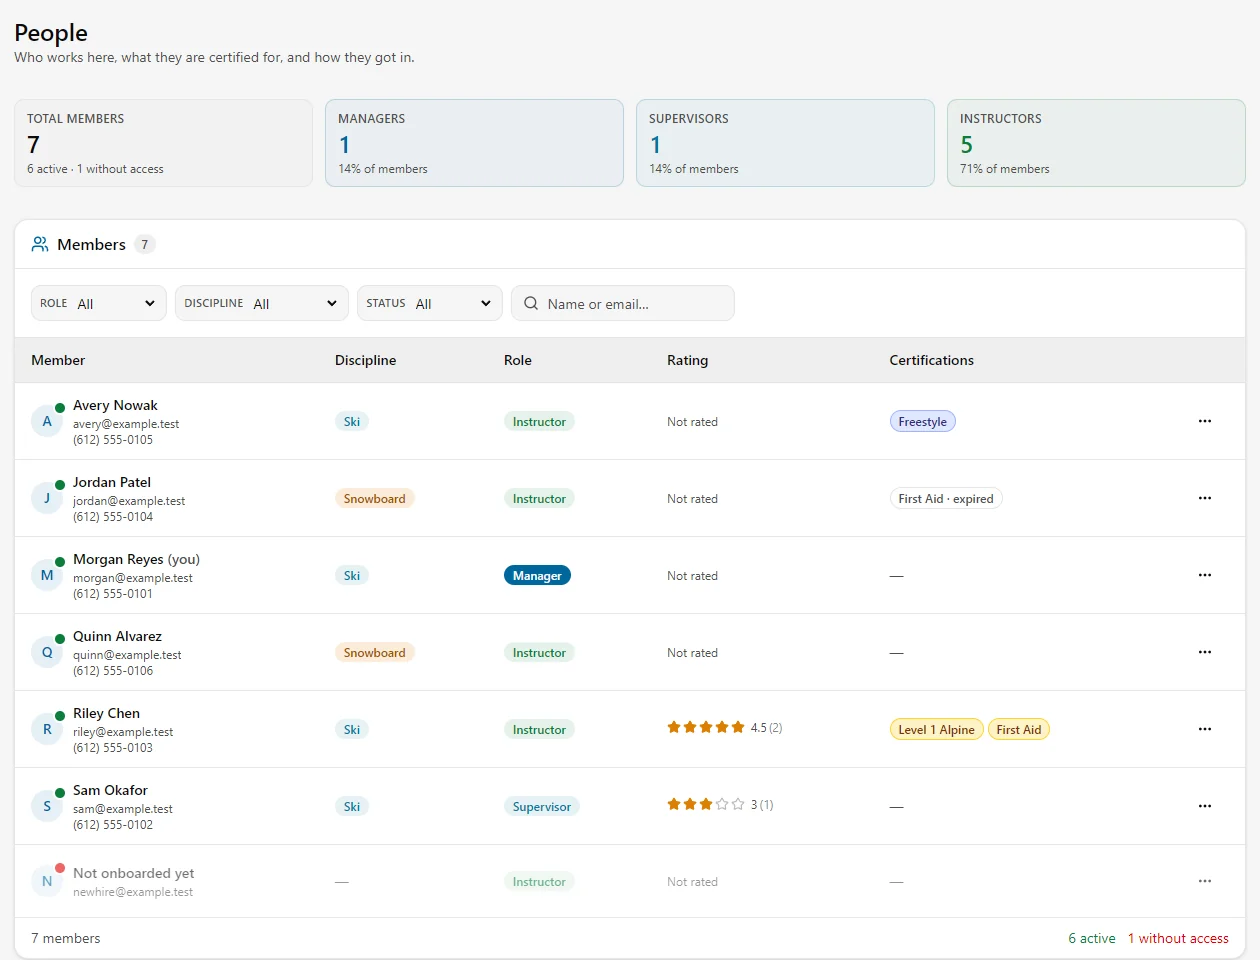Open actions menu for Jordan Patel
Viewport: 1260px width, 960px height.
point(1204,498)
